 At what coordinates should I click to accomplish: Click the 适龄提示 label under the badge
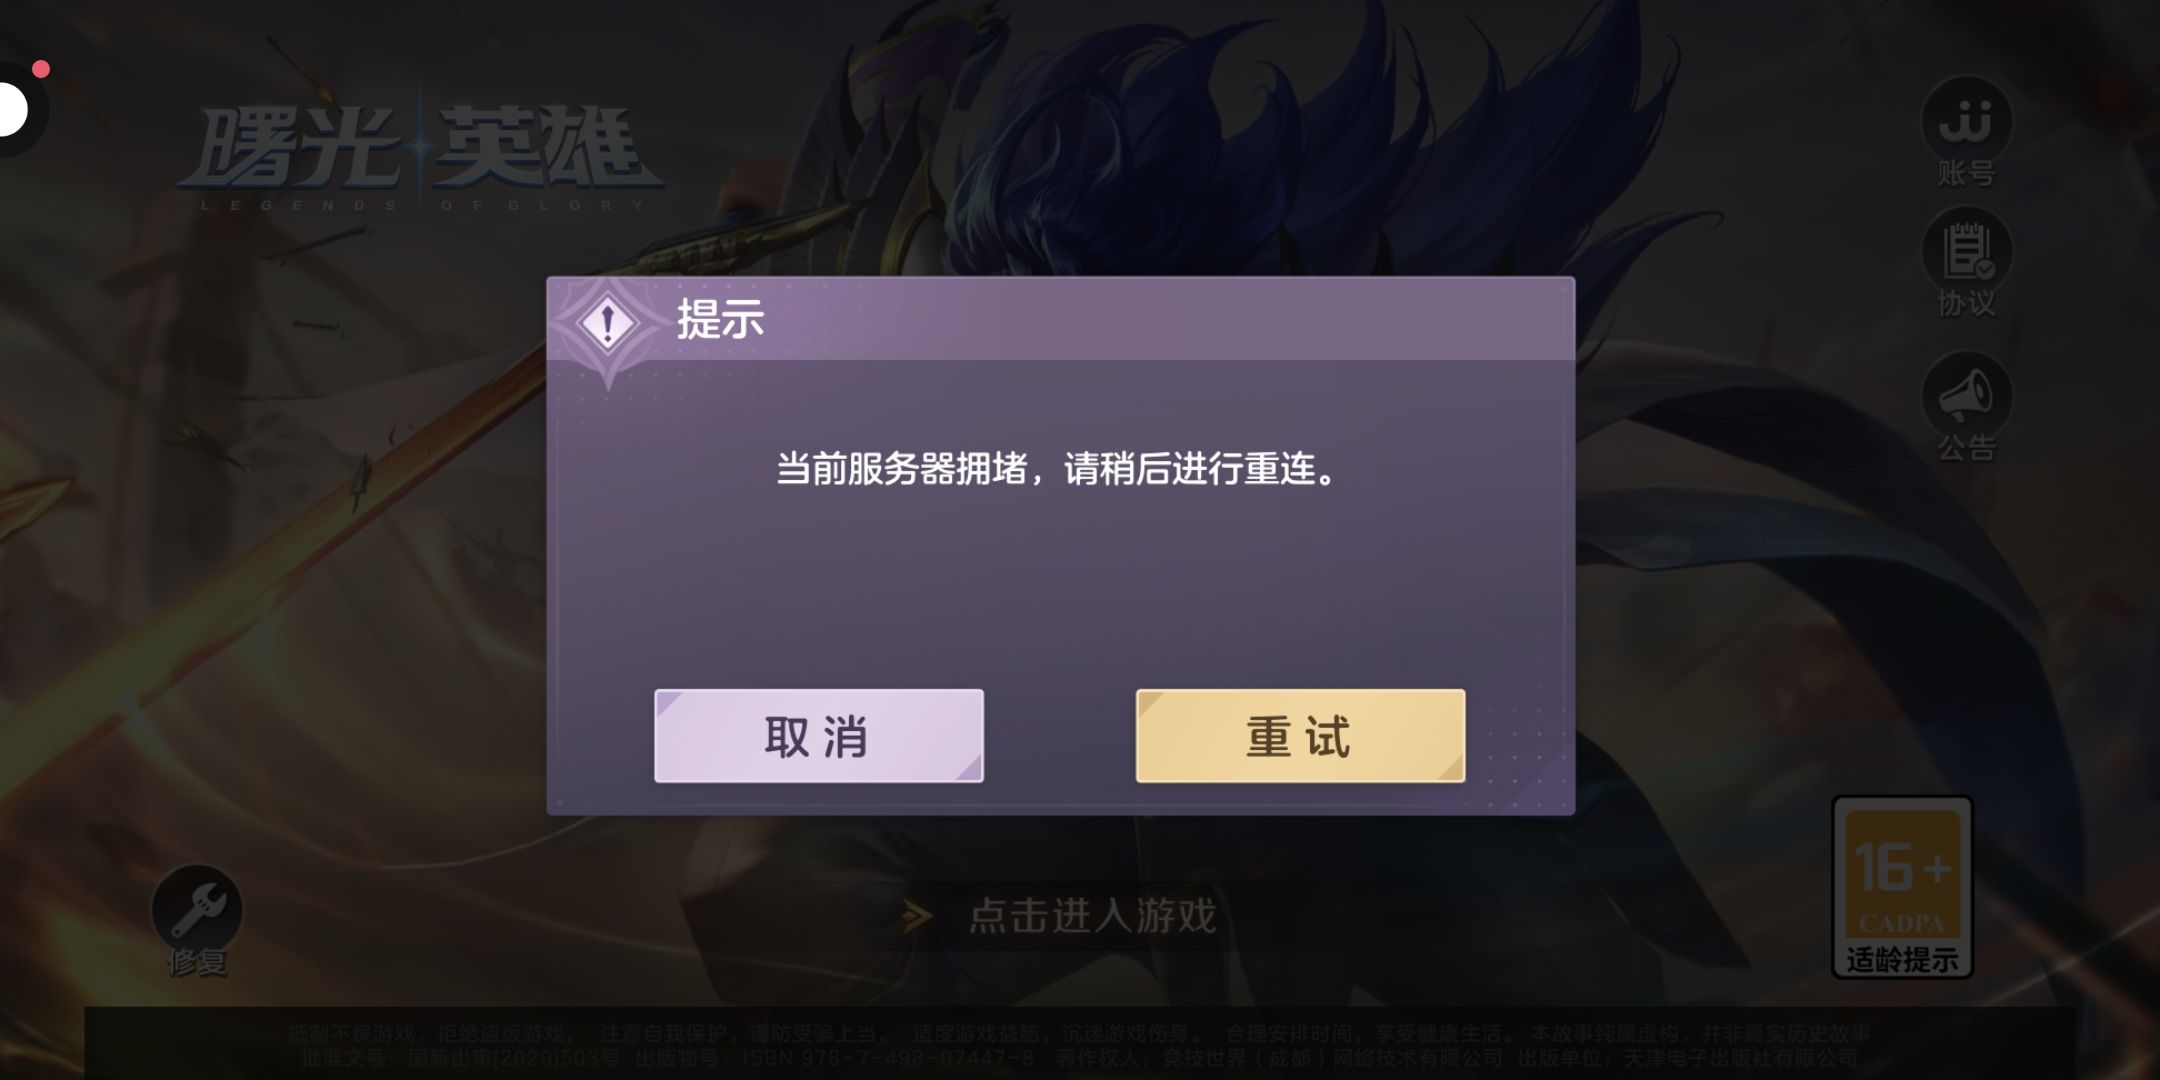point(1902,960)
